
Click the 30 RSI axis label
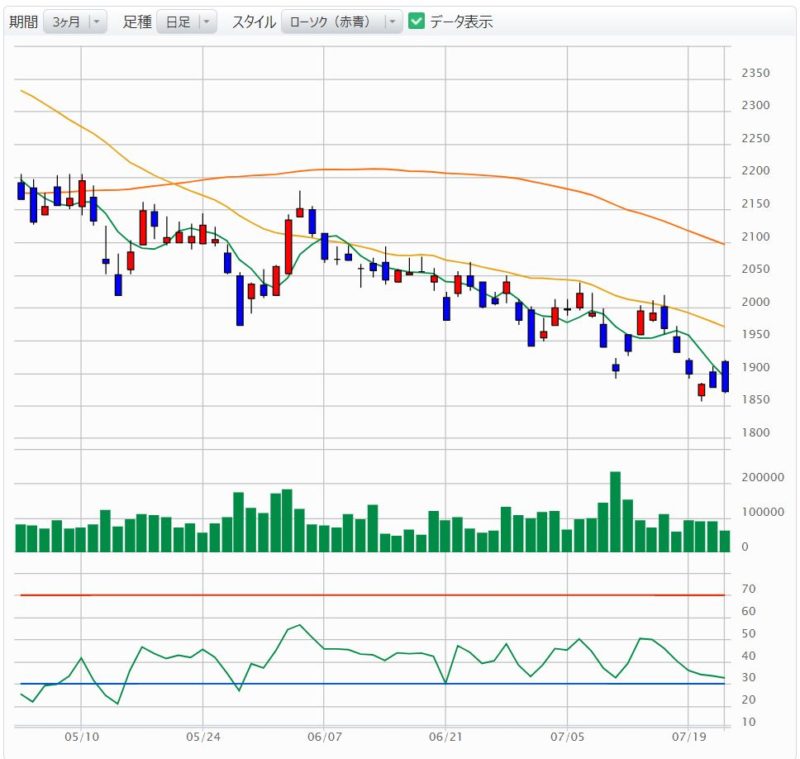point(748,677)
